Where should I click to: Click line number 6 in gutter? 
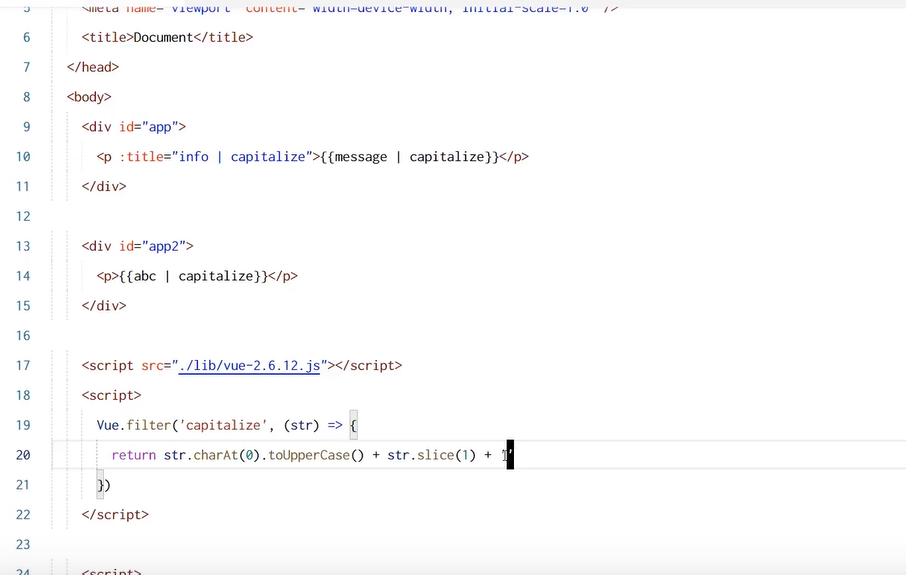click(x=27, y=38)
